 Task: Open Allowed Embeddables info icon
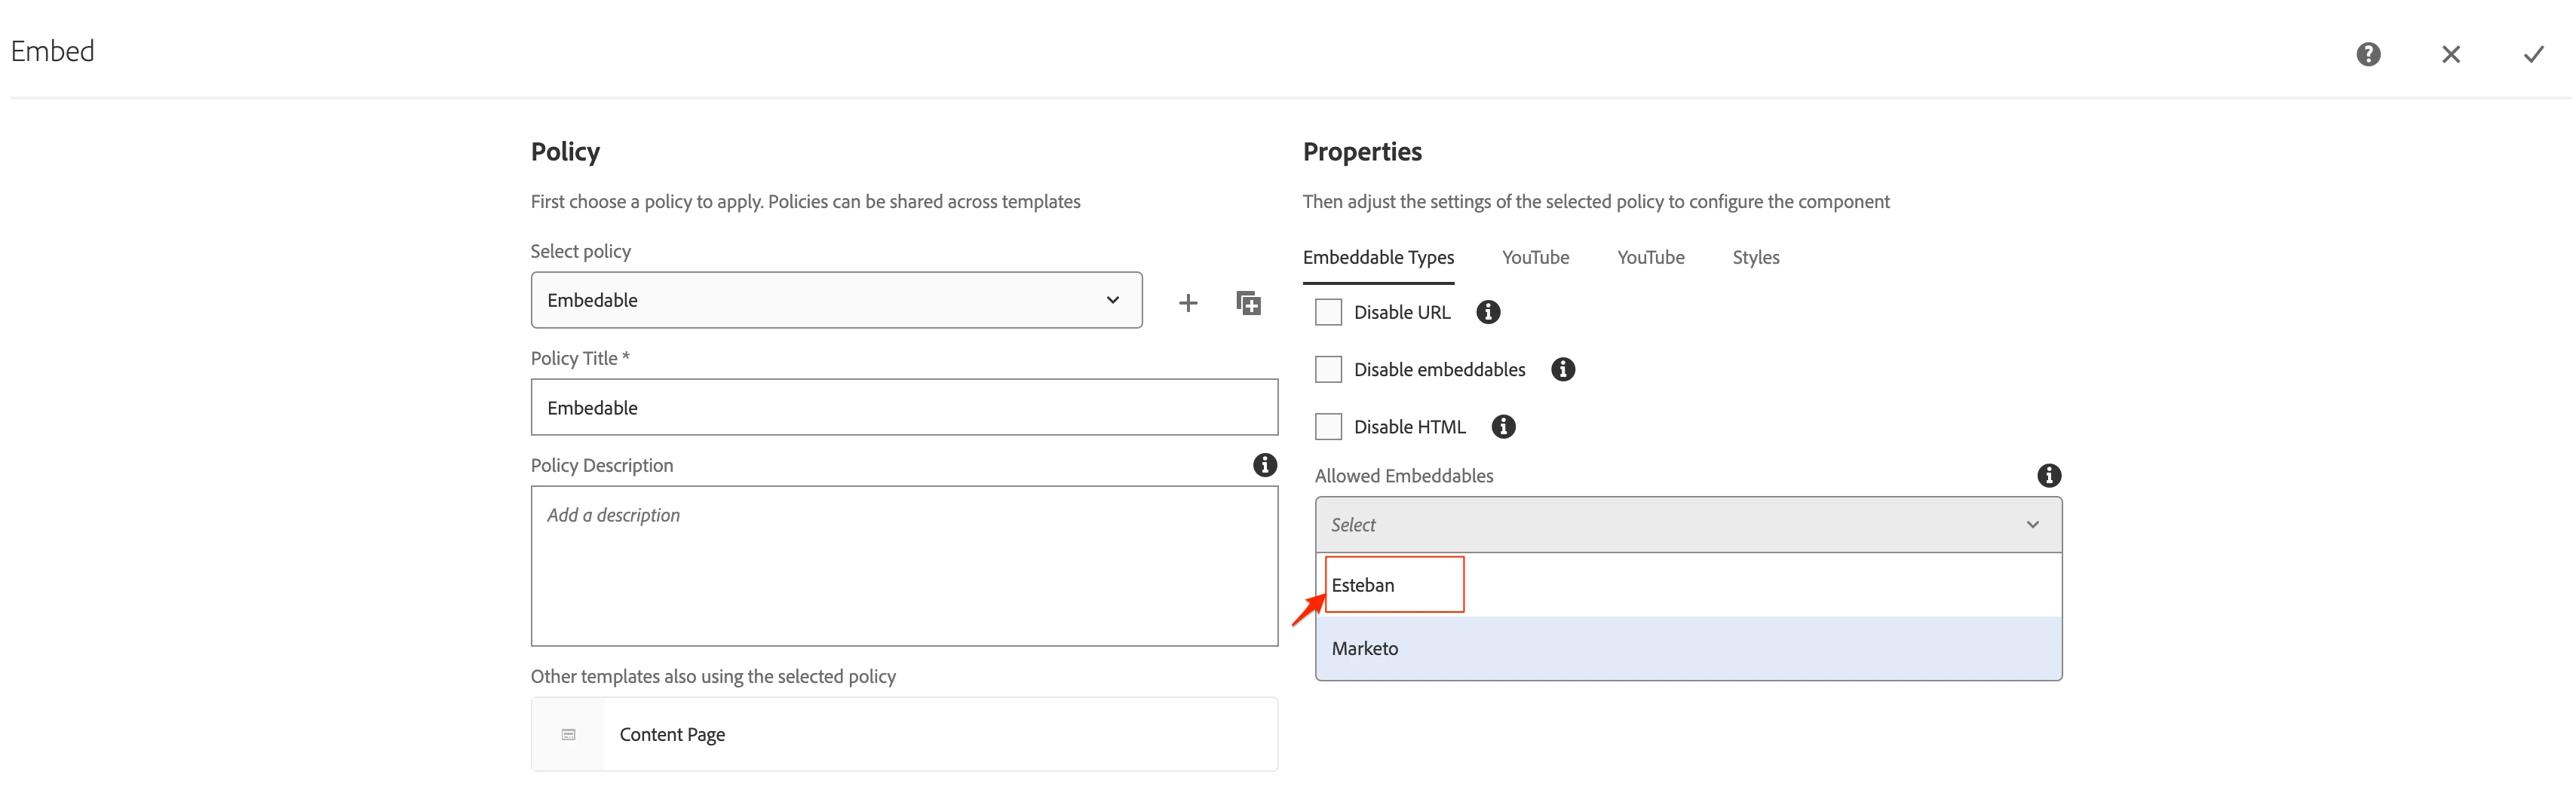pos(2048,475)
